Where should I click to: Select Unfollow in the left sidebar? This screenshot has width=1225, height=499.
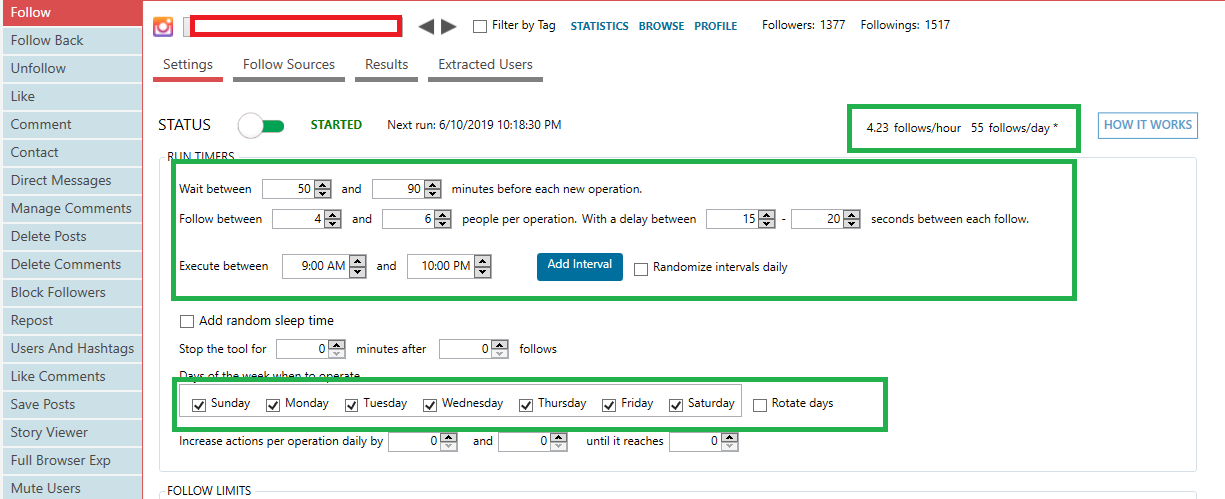tap(38, 68)
